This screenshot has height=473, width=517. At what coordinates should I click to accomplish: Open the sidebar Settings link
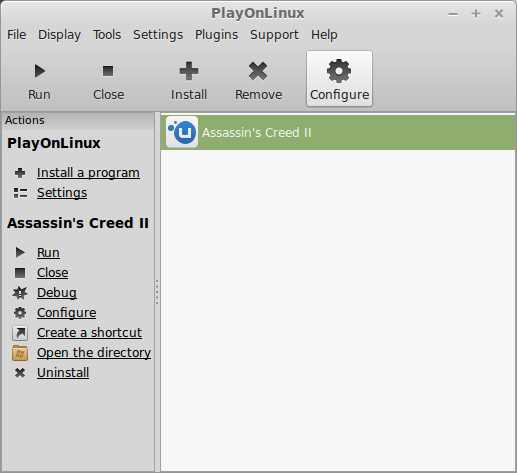pyautogui.click(x=62, y=193)
